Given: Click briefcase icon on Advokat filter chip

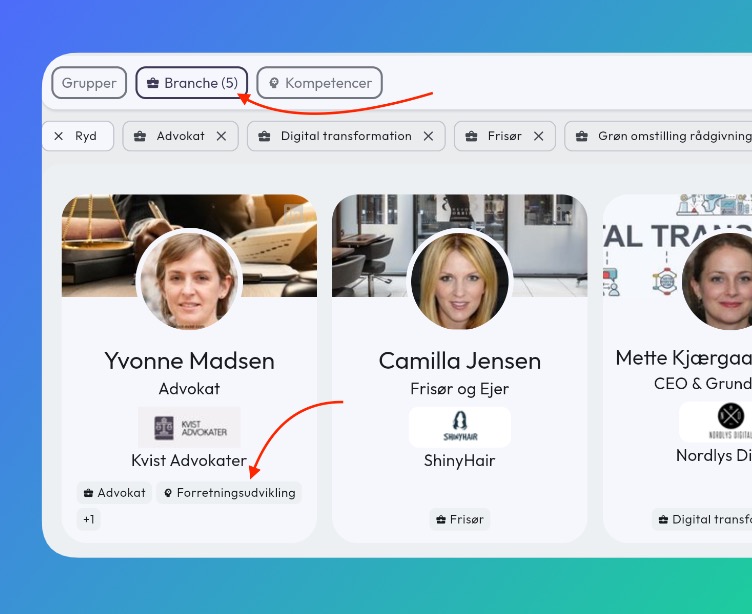Looking at the screenshot, I should [140, 136].
